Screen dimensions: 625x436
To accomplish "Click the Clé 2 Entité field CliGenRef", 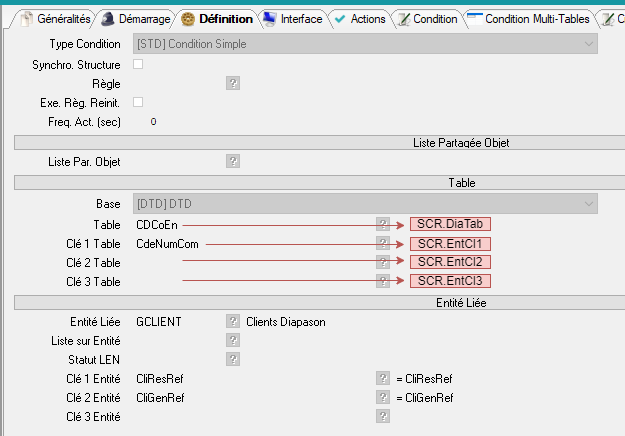I will click(x=160, y=397).
